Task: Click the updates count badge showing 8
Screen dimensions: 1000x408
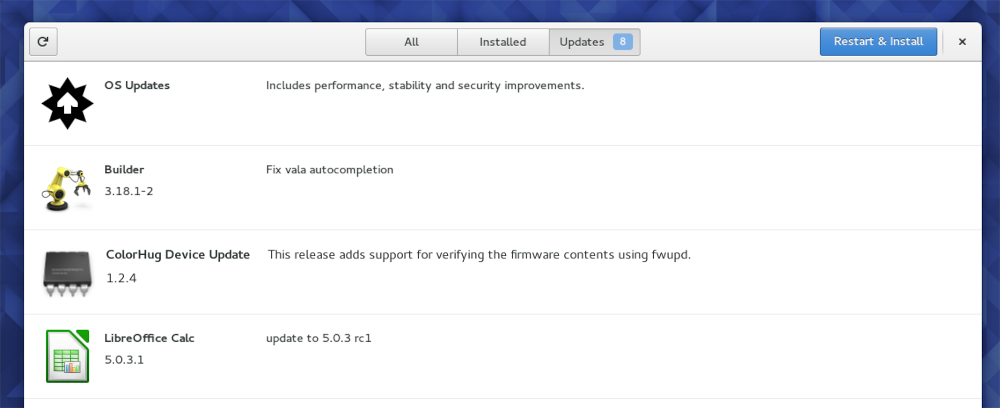Action: (622, 42)
